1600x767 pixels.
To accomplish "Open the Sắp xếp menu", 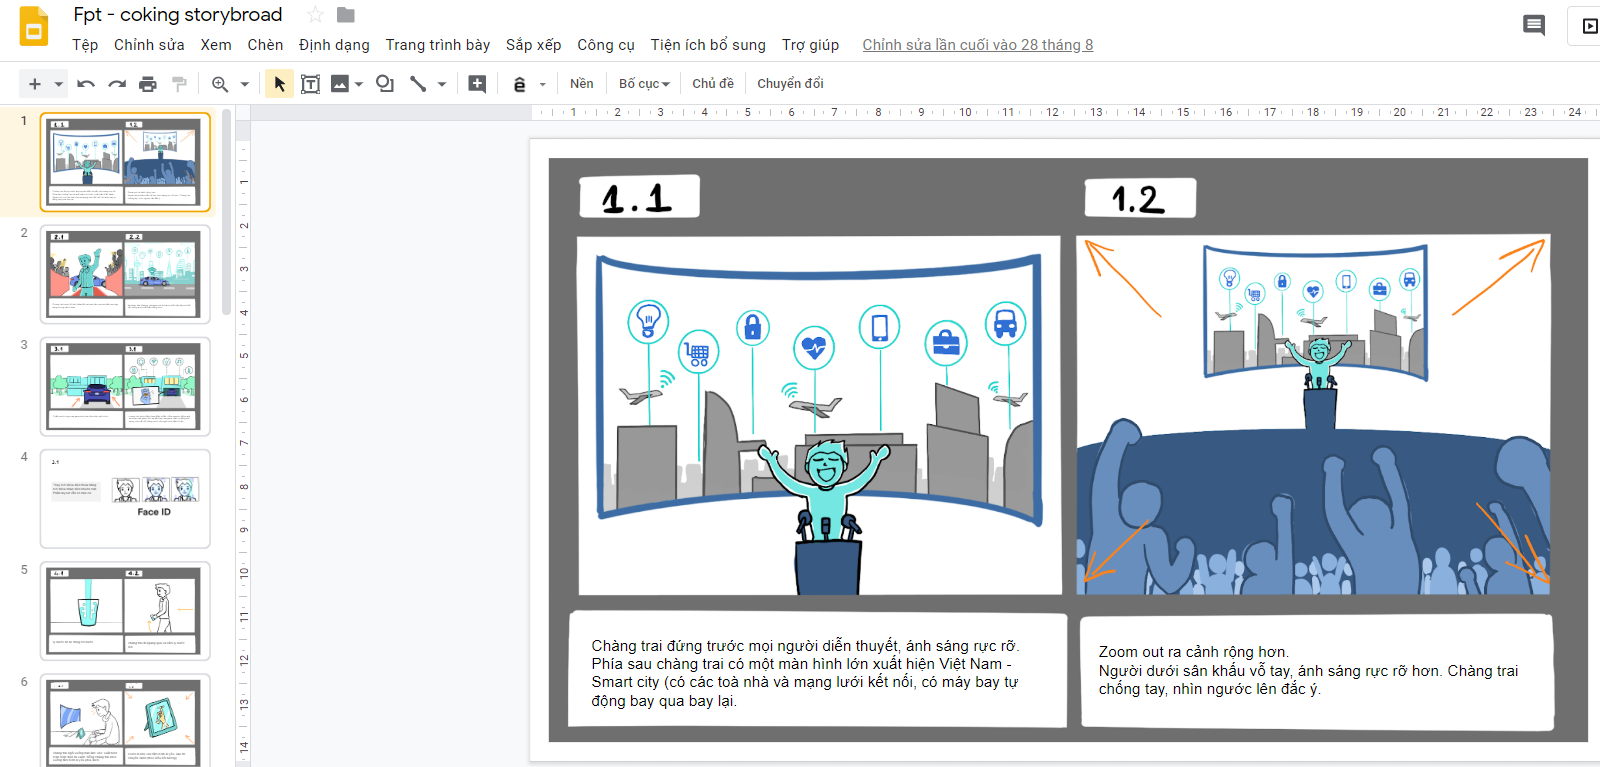I will (533, 45).
